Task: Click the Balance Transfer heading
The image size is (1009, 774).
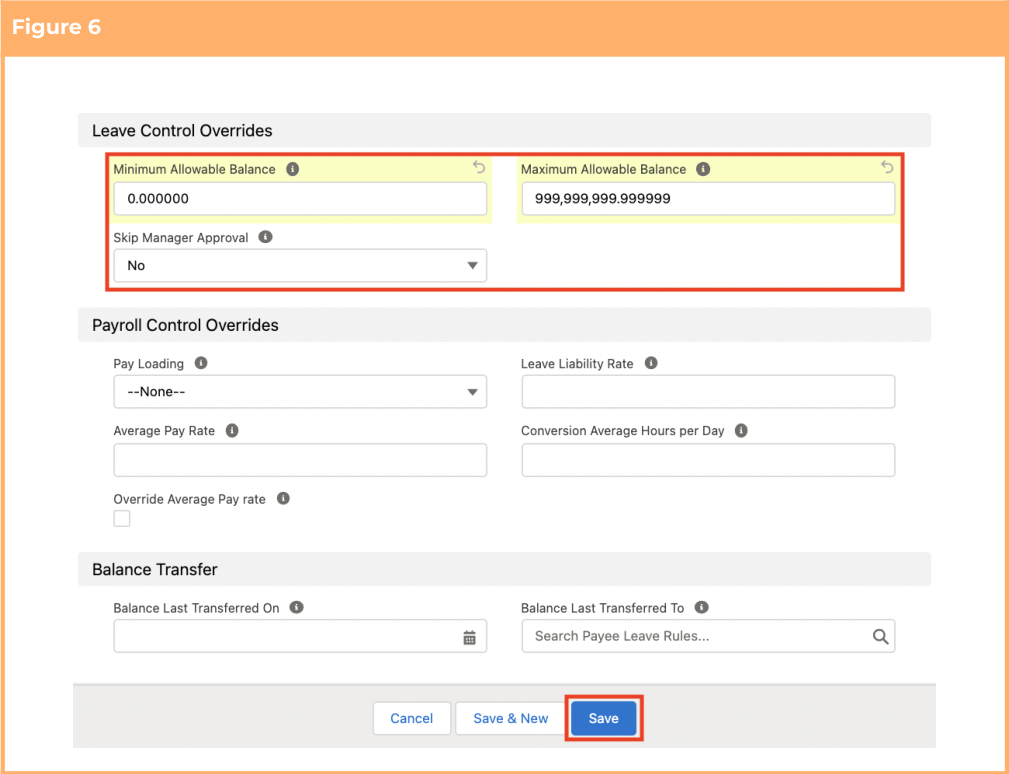Action: click(155, 569)
